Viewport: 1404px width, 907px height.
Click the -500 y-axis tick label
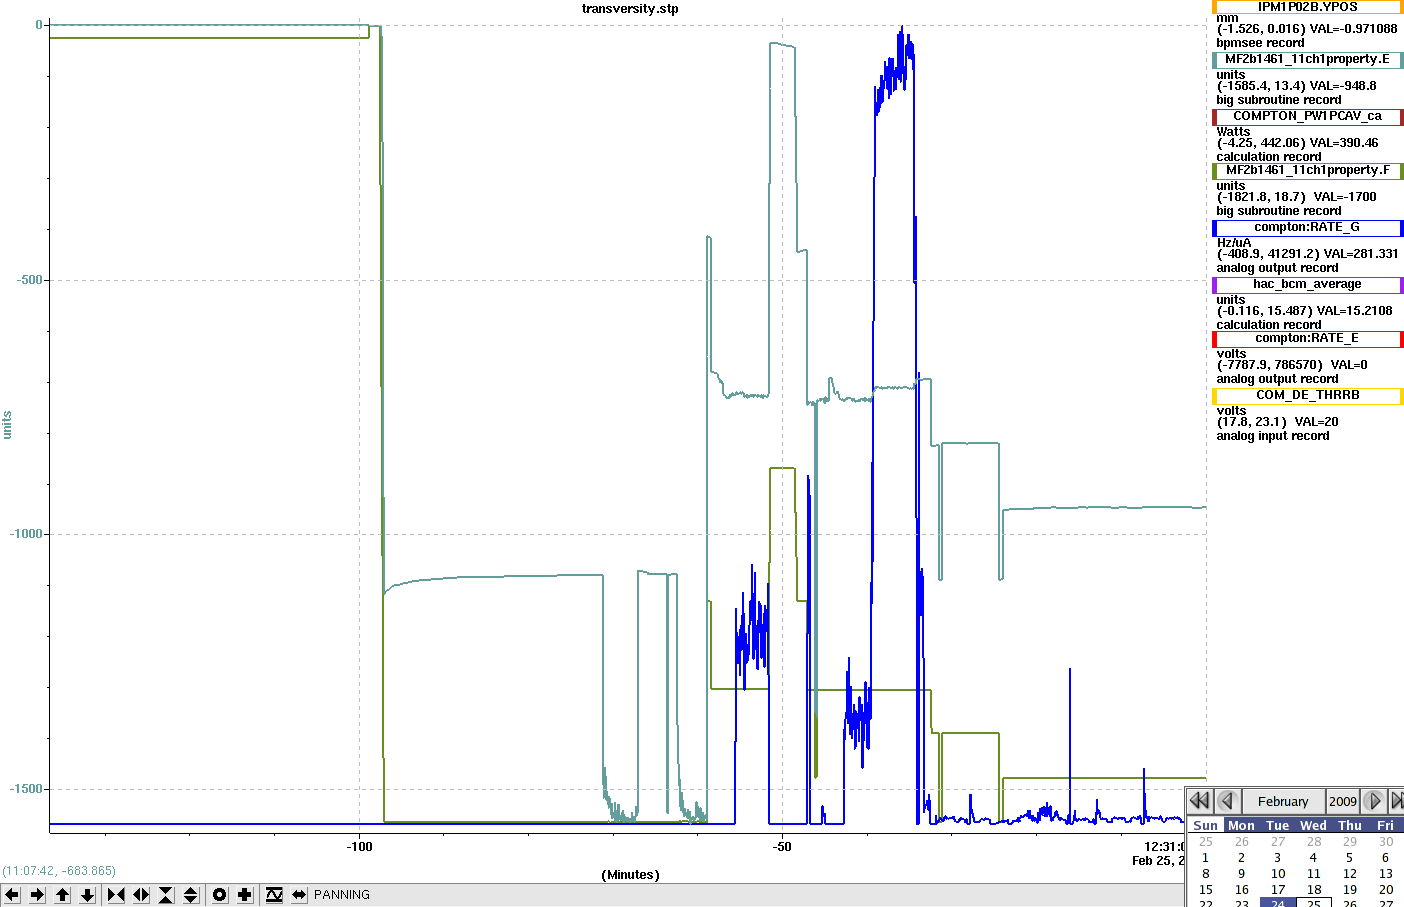[x=30, y=280]
